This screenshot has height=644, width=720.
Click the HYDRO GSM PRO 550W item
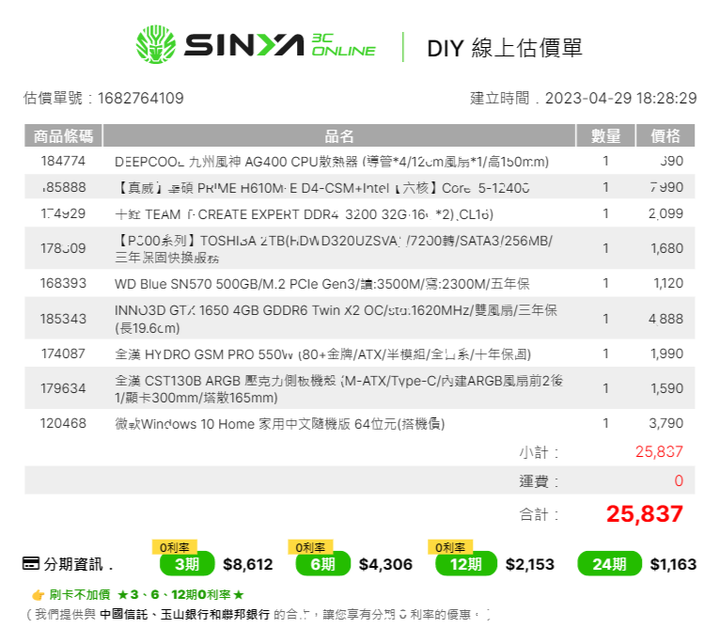coord(323,354)
